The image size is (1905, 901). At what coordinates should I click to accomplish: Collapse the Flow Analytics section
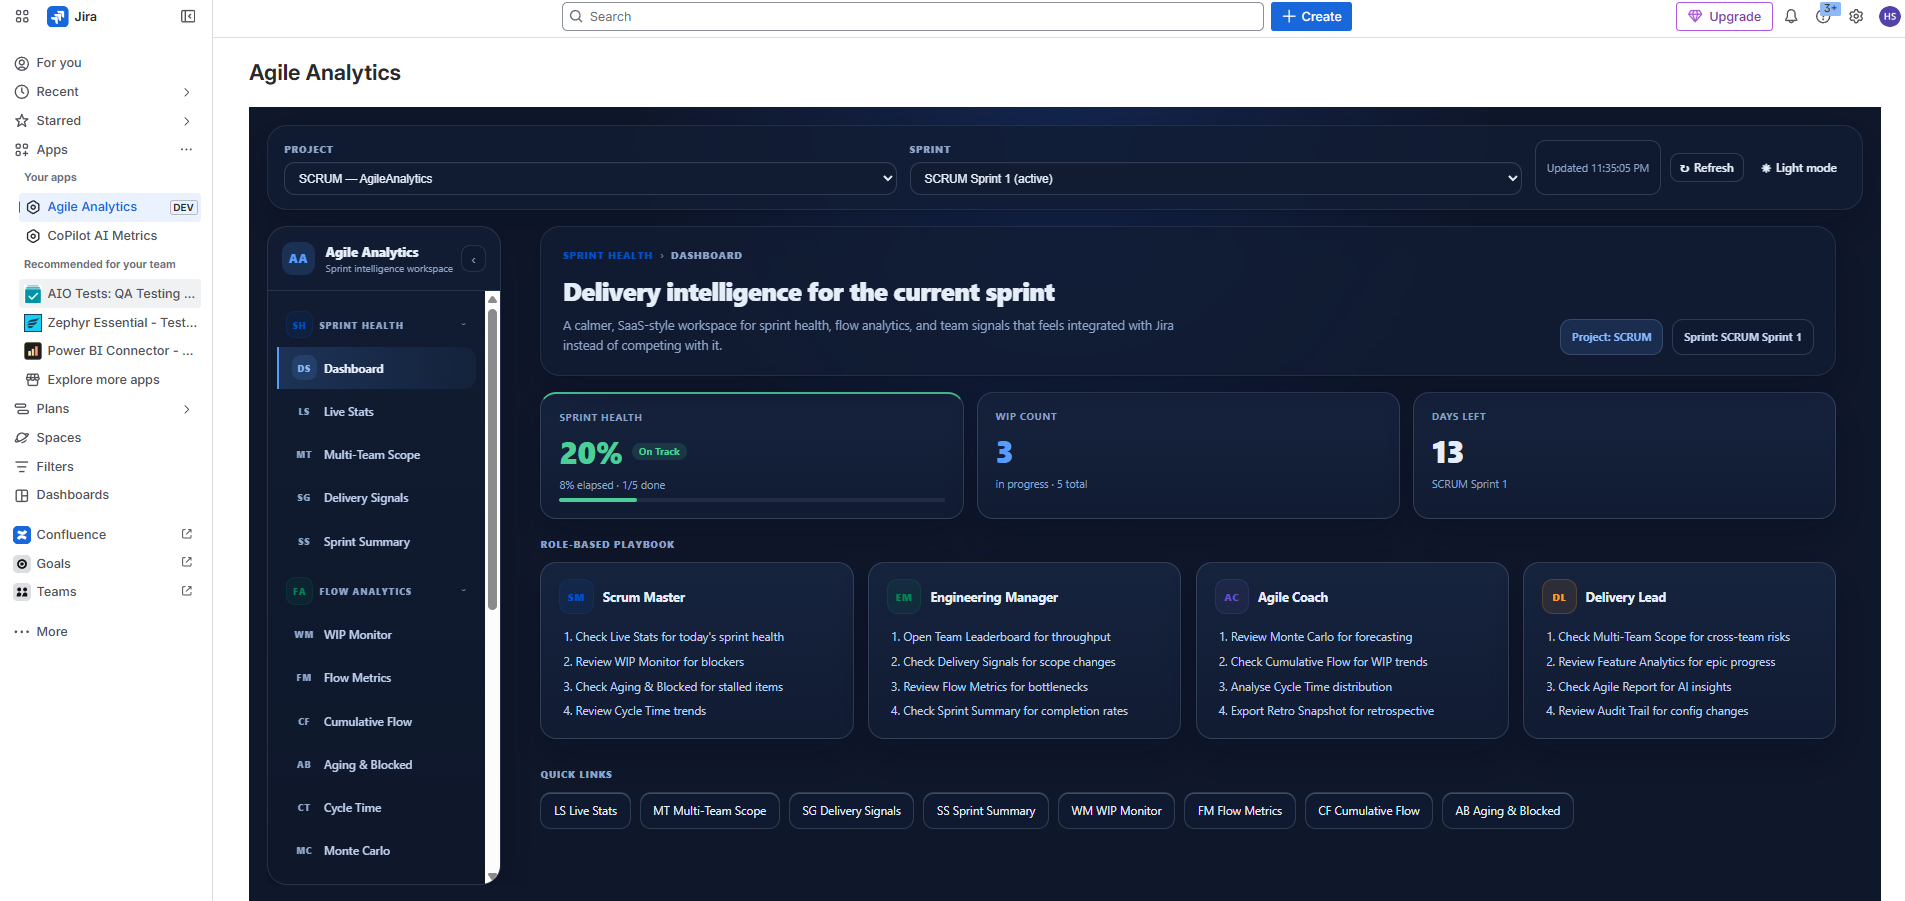462,591
